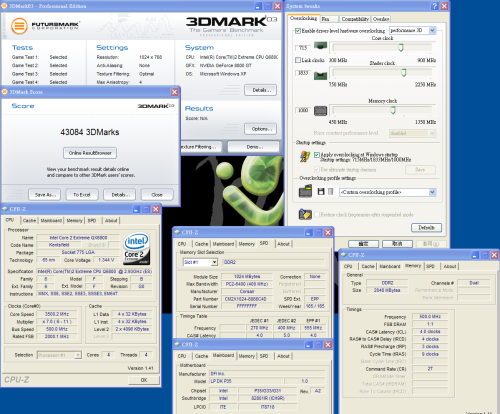Click the 3DMark Score dialog title icon
The height and width of the screenshot is (414, 500).
pos(5,92)
